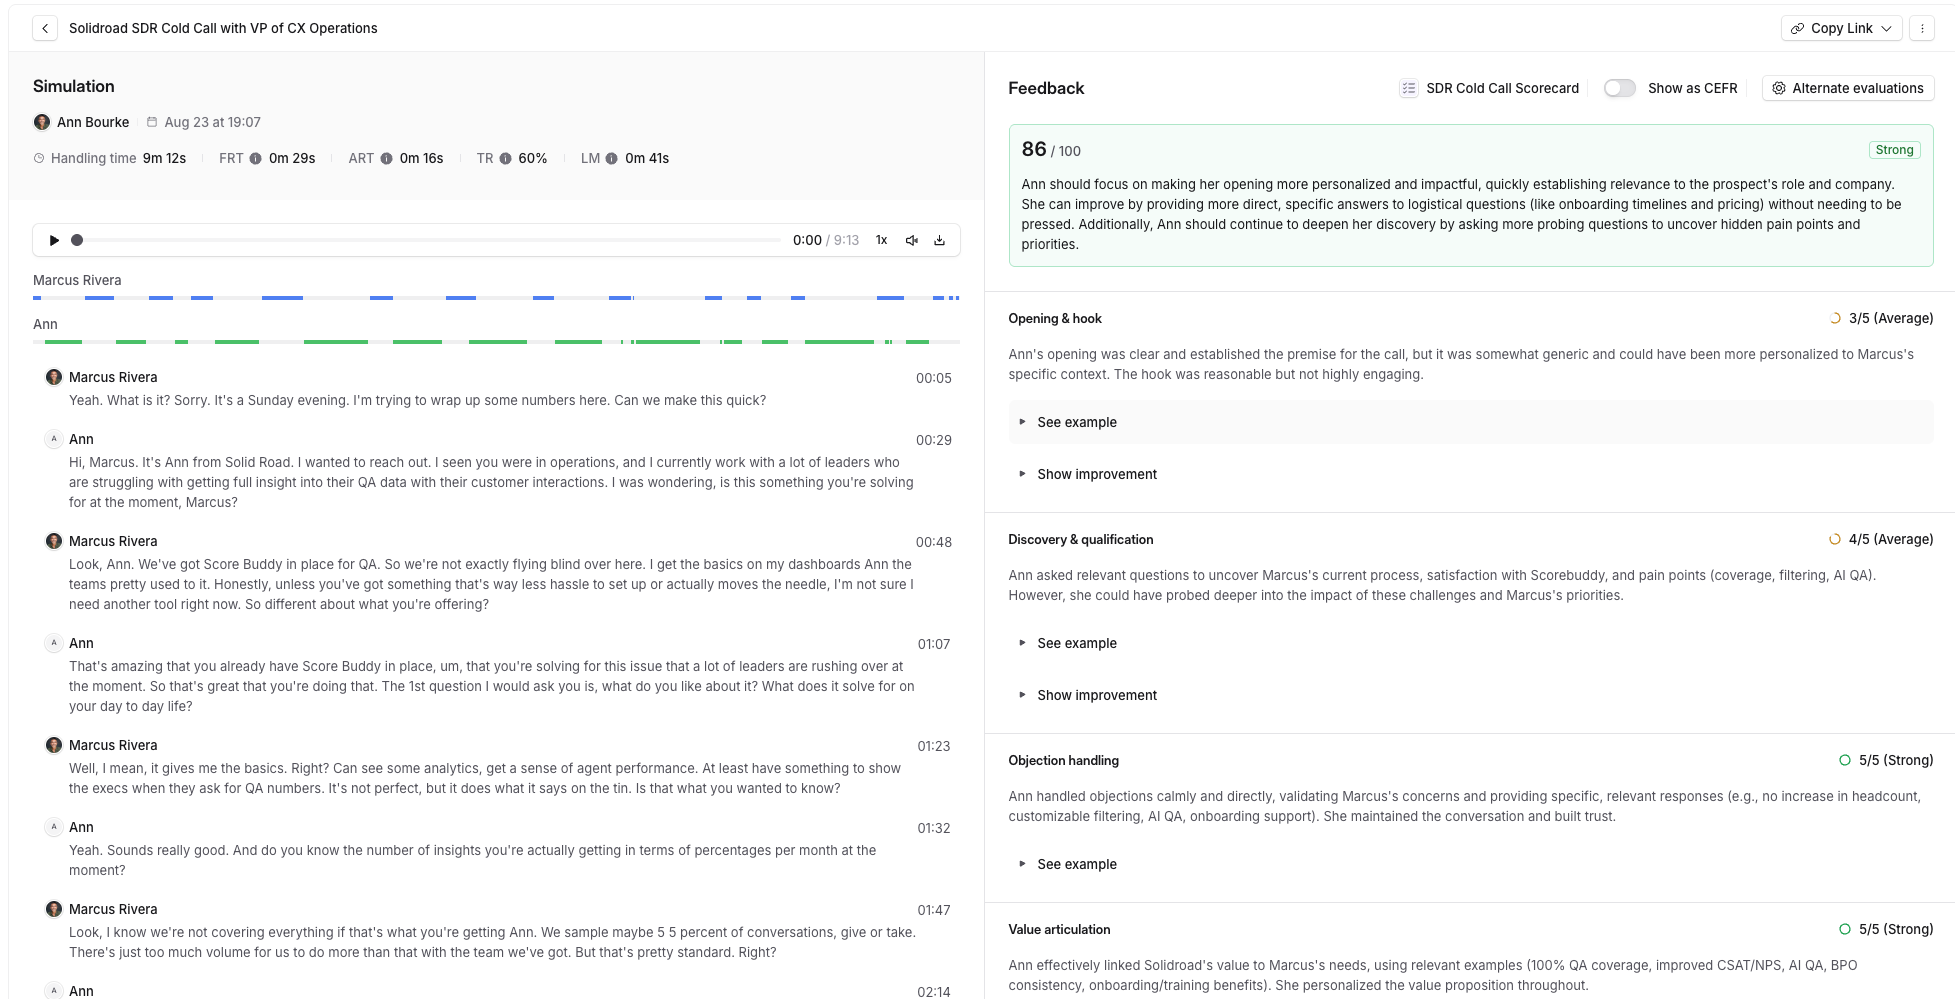Jump to Marcus Rivera's message at 00:48
The width and height of the screenshot is (1955, 999).
[934, 542]
